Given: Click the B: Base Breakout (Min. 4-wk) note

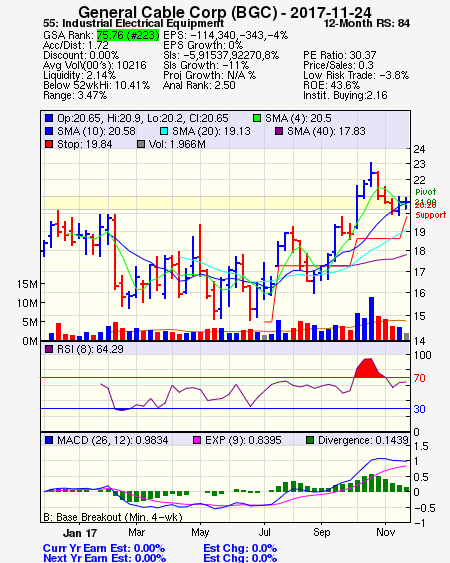Looking at the screenshot, I should click(113, 517).
